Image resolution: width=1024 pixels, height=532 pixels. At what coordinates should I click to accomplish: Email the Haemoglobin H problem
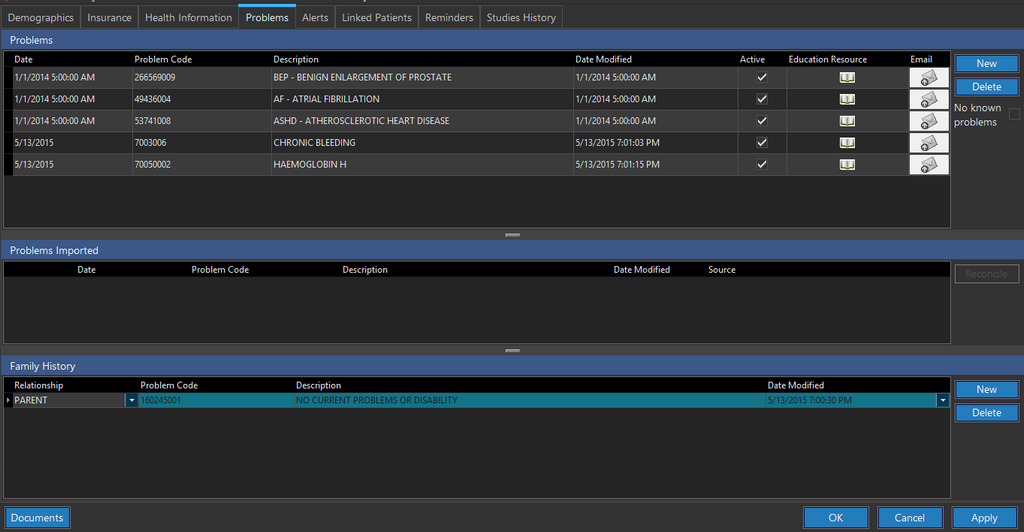pyautogui.click(x=929, y=165)
